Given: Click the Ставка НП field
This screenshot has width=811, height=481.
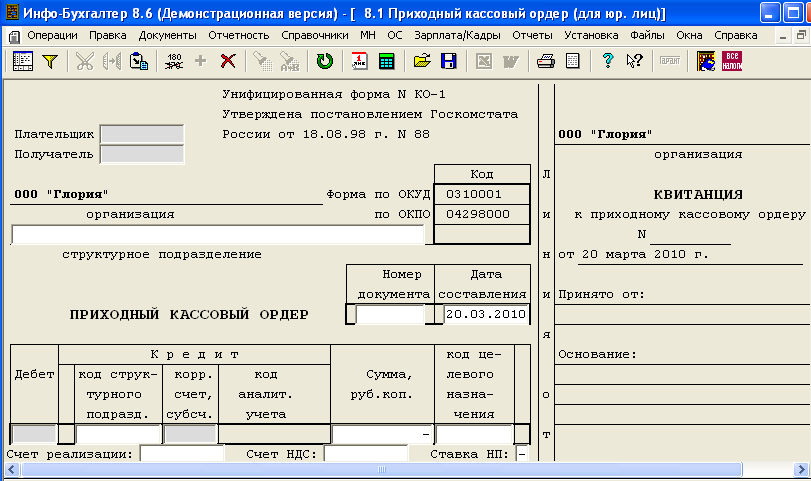Looking at the screenshot, I should coord(522,454).
